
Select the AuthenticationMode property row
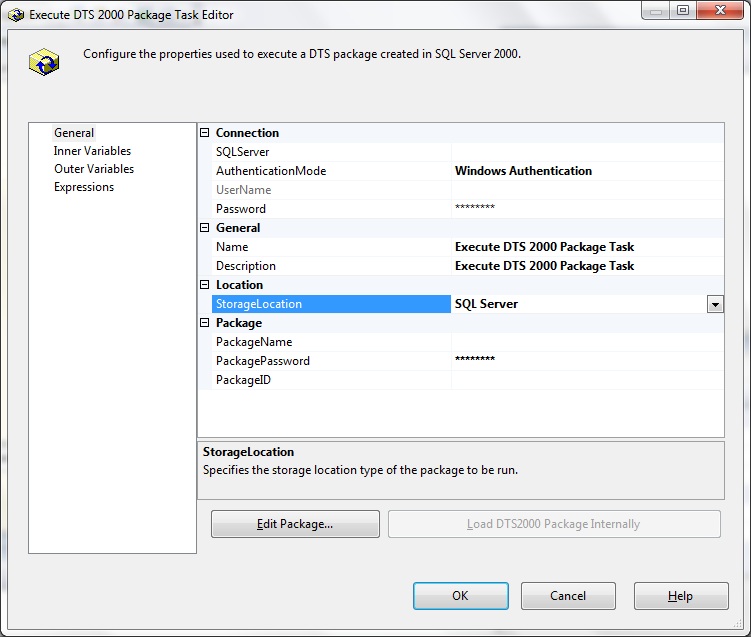coord(467,171)
